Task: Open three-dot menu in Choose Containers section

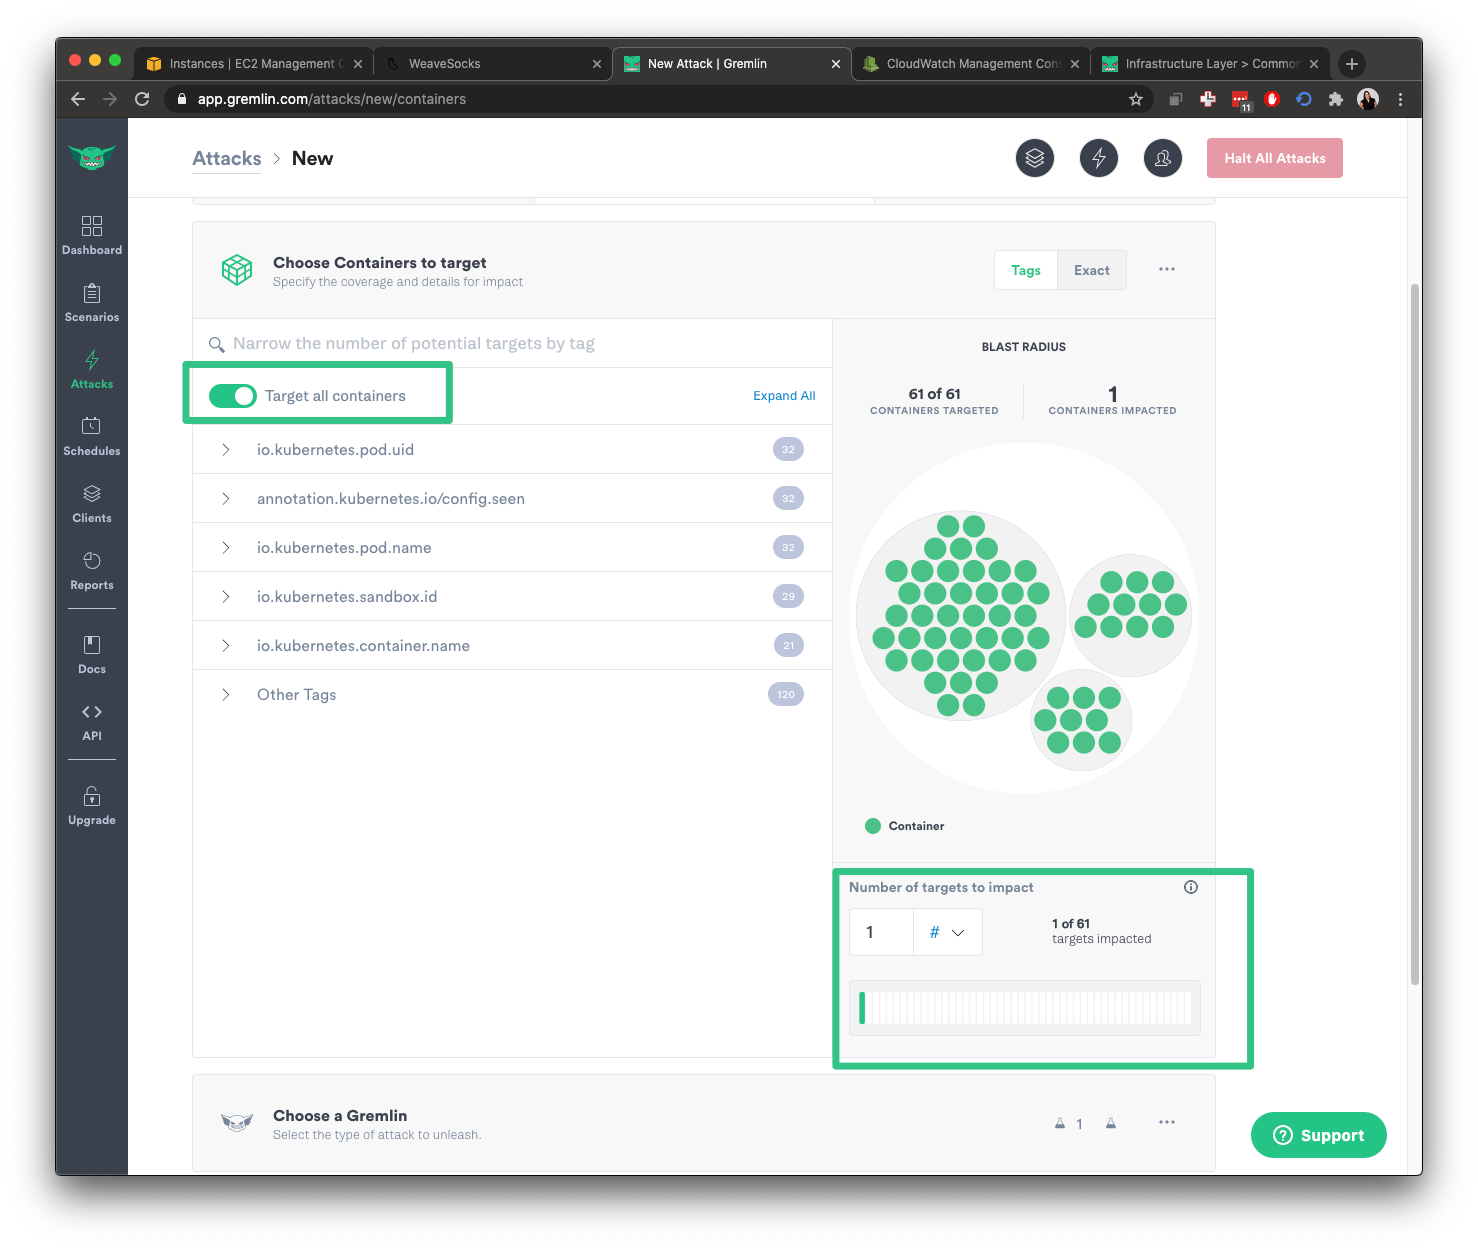Action: 1167,269
